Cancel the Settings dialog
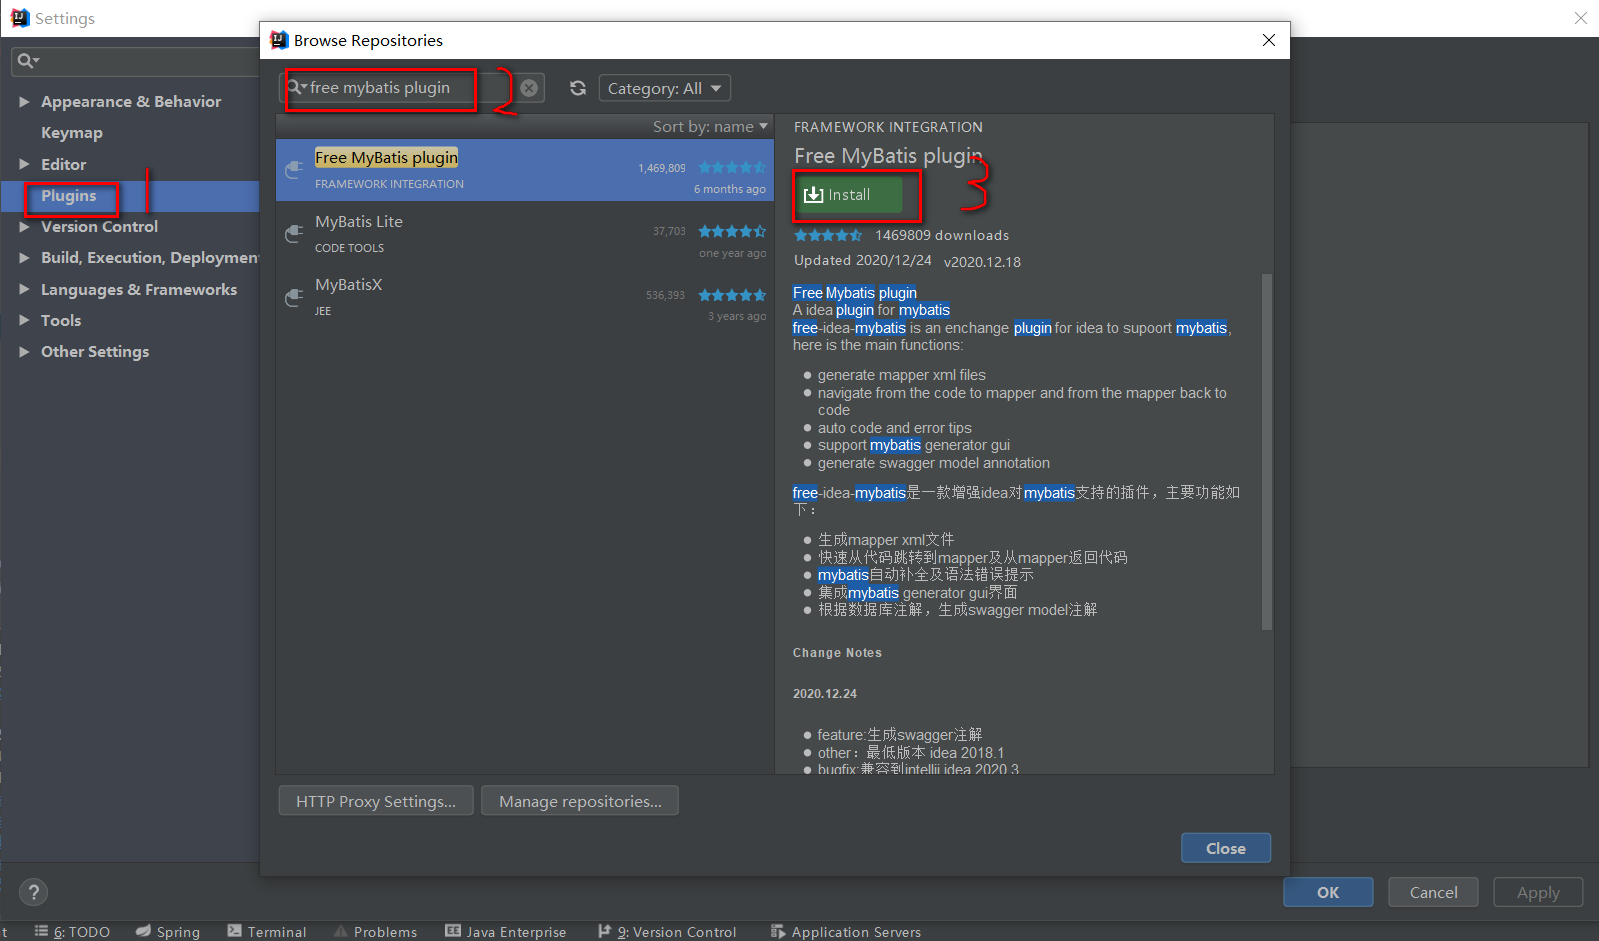 tap(1433, 892)
